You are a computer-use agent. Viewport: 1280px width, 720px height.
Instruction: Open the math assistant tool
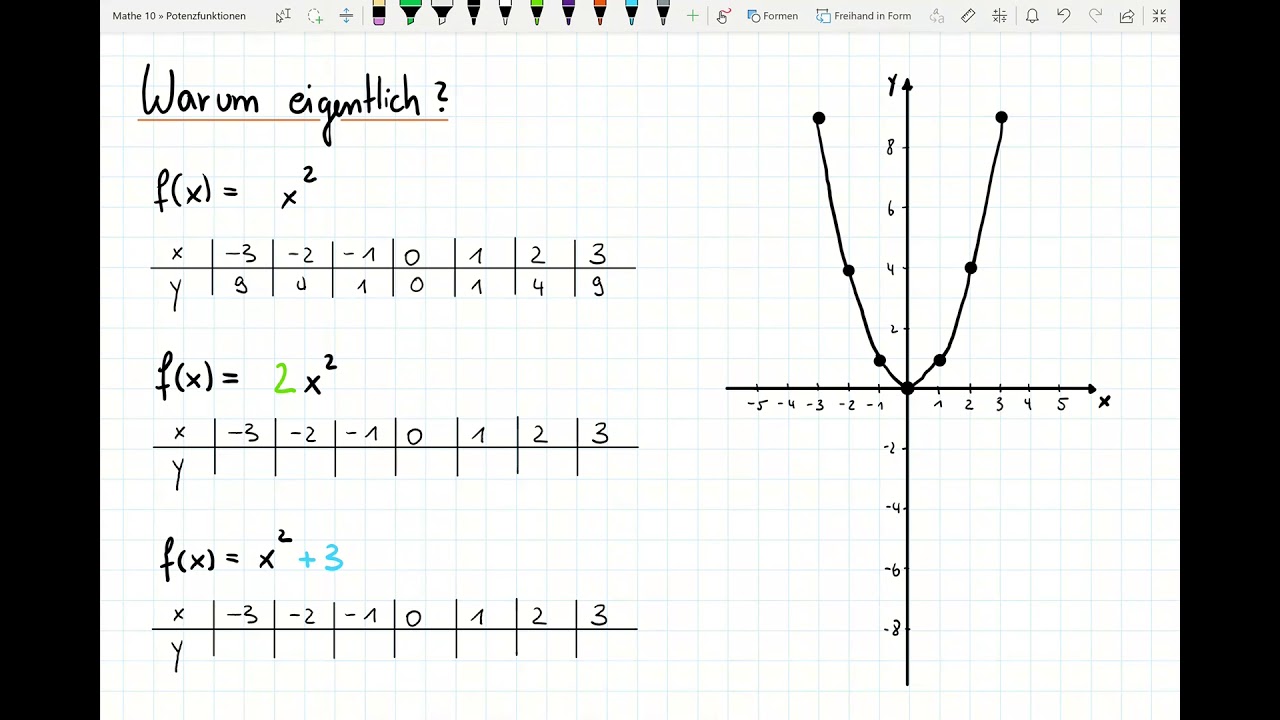coord(1000,16)
